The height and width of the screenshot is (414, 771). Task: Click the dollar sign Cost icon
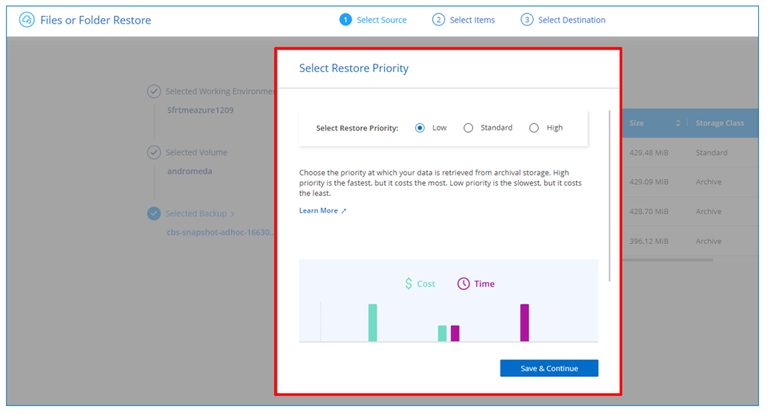(x=408, y=283)
